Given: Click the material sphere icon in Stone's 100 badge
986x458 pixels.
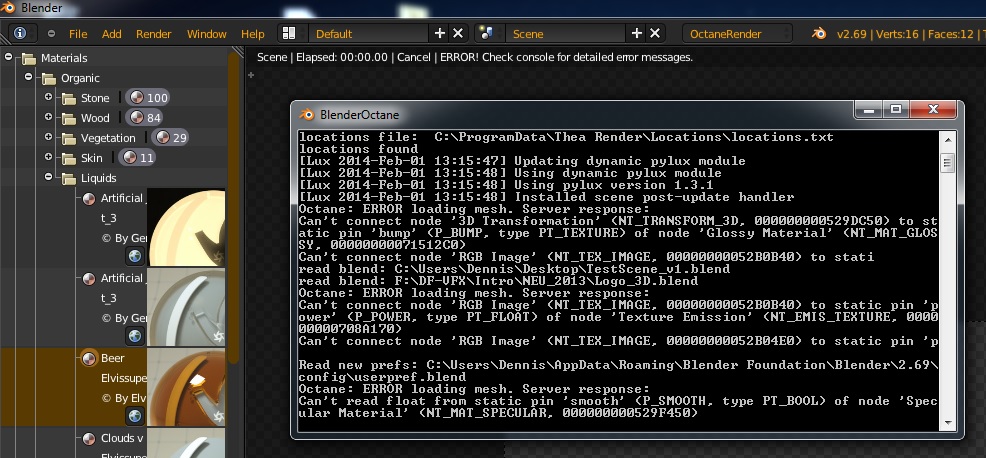Looking at the screenshot, I should [x=136, y=98].
